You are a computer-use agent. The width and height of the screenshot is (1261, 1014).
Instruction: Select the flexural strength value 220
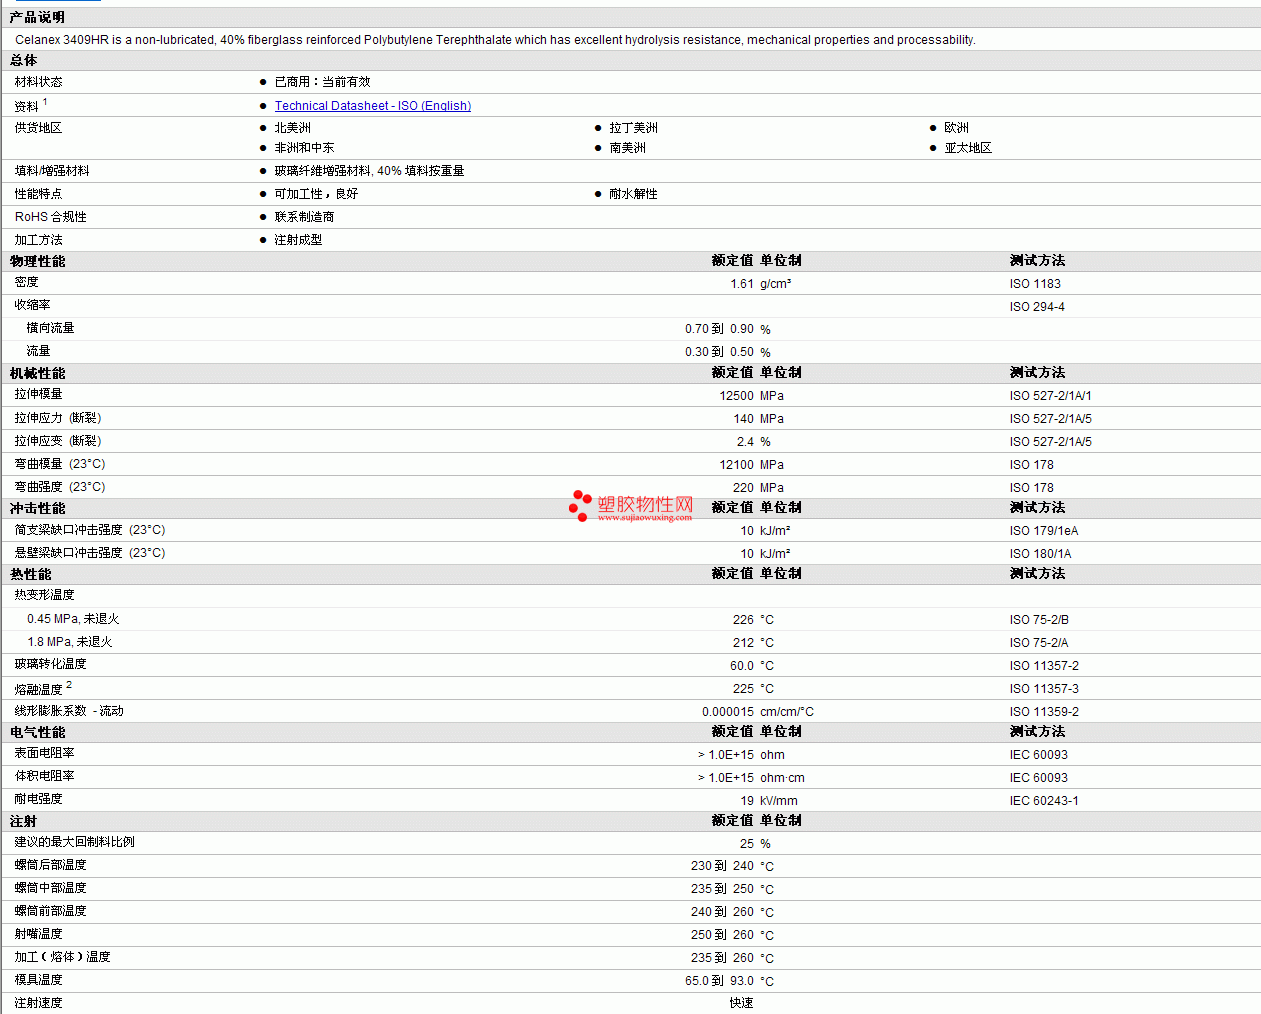pyautogui.click(x=743, y=488)
